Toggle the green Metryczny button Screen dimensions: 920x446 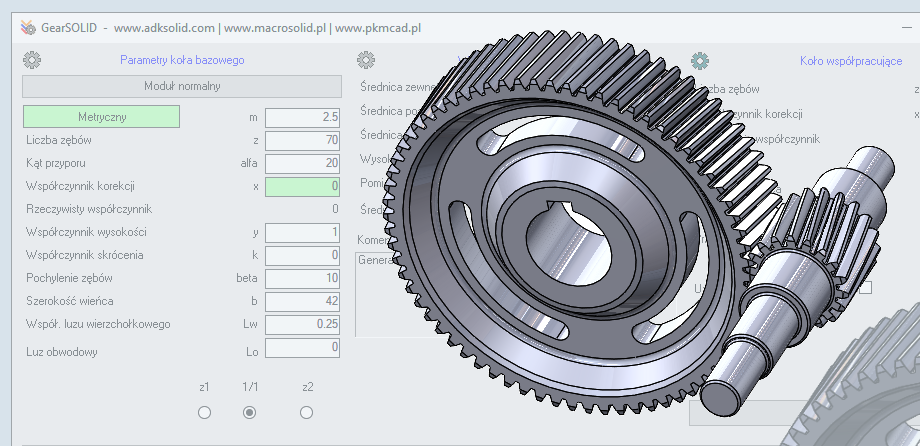pyautogui.click(x=101, y=117)
